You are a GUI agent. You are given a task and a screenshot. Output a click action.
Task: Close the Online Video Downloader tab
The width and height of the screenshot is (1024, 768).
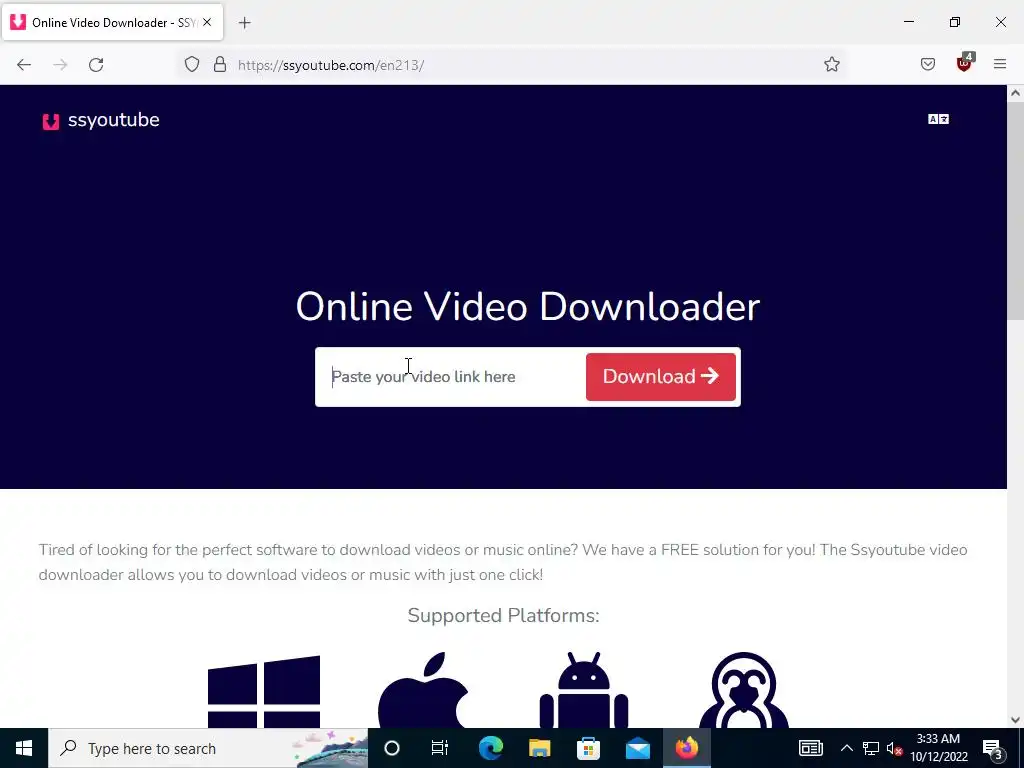click(x=207, y=22)
